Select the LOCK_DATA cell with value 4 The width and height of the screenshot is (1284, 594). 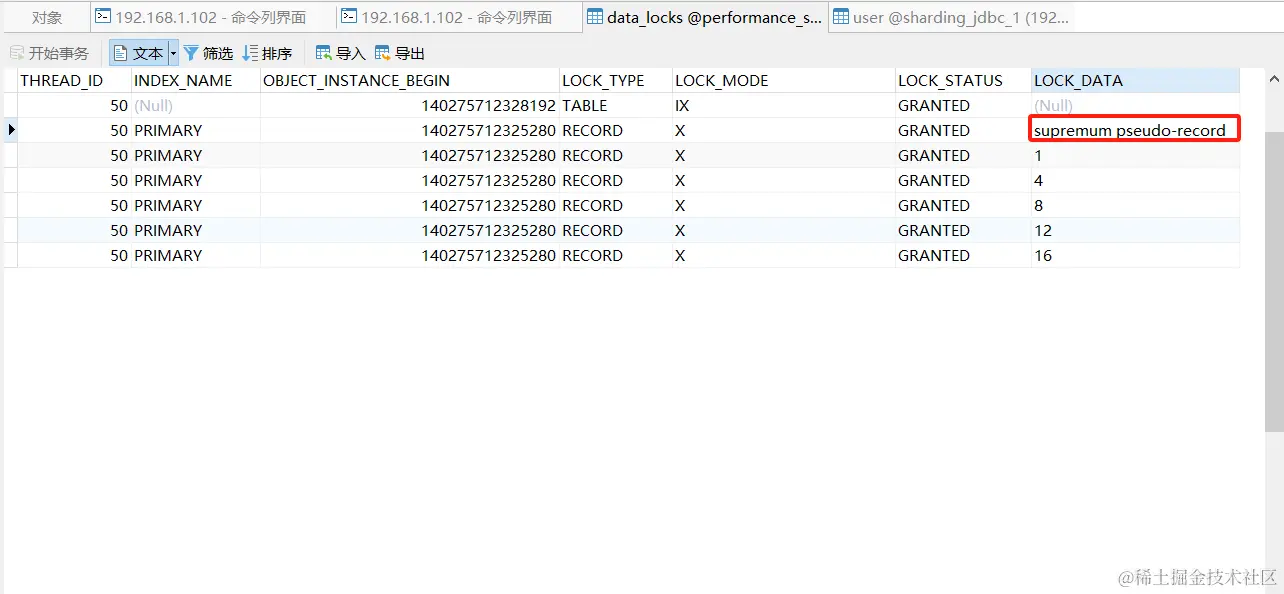click(x=1135, y=180)
